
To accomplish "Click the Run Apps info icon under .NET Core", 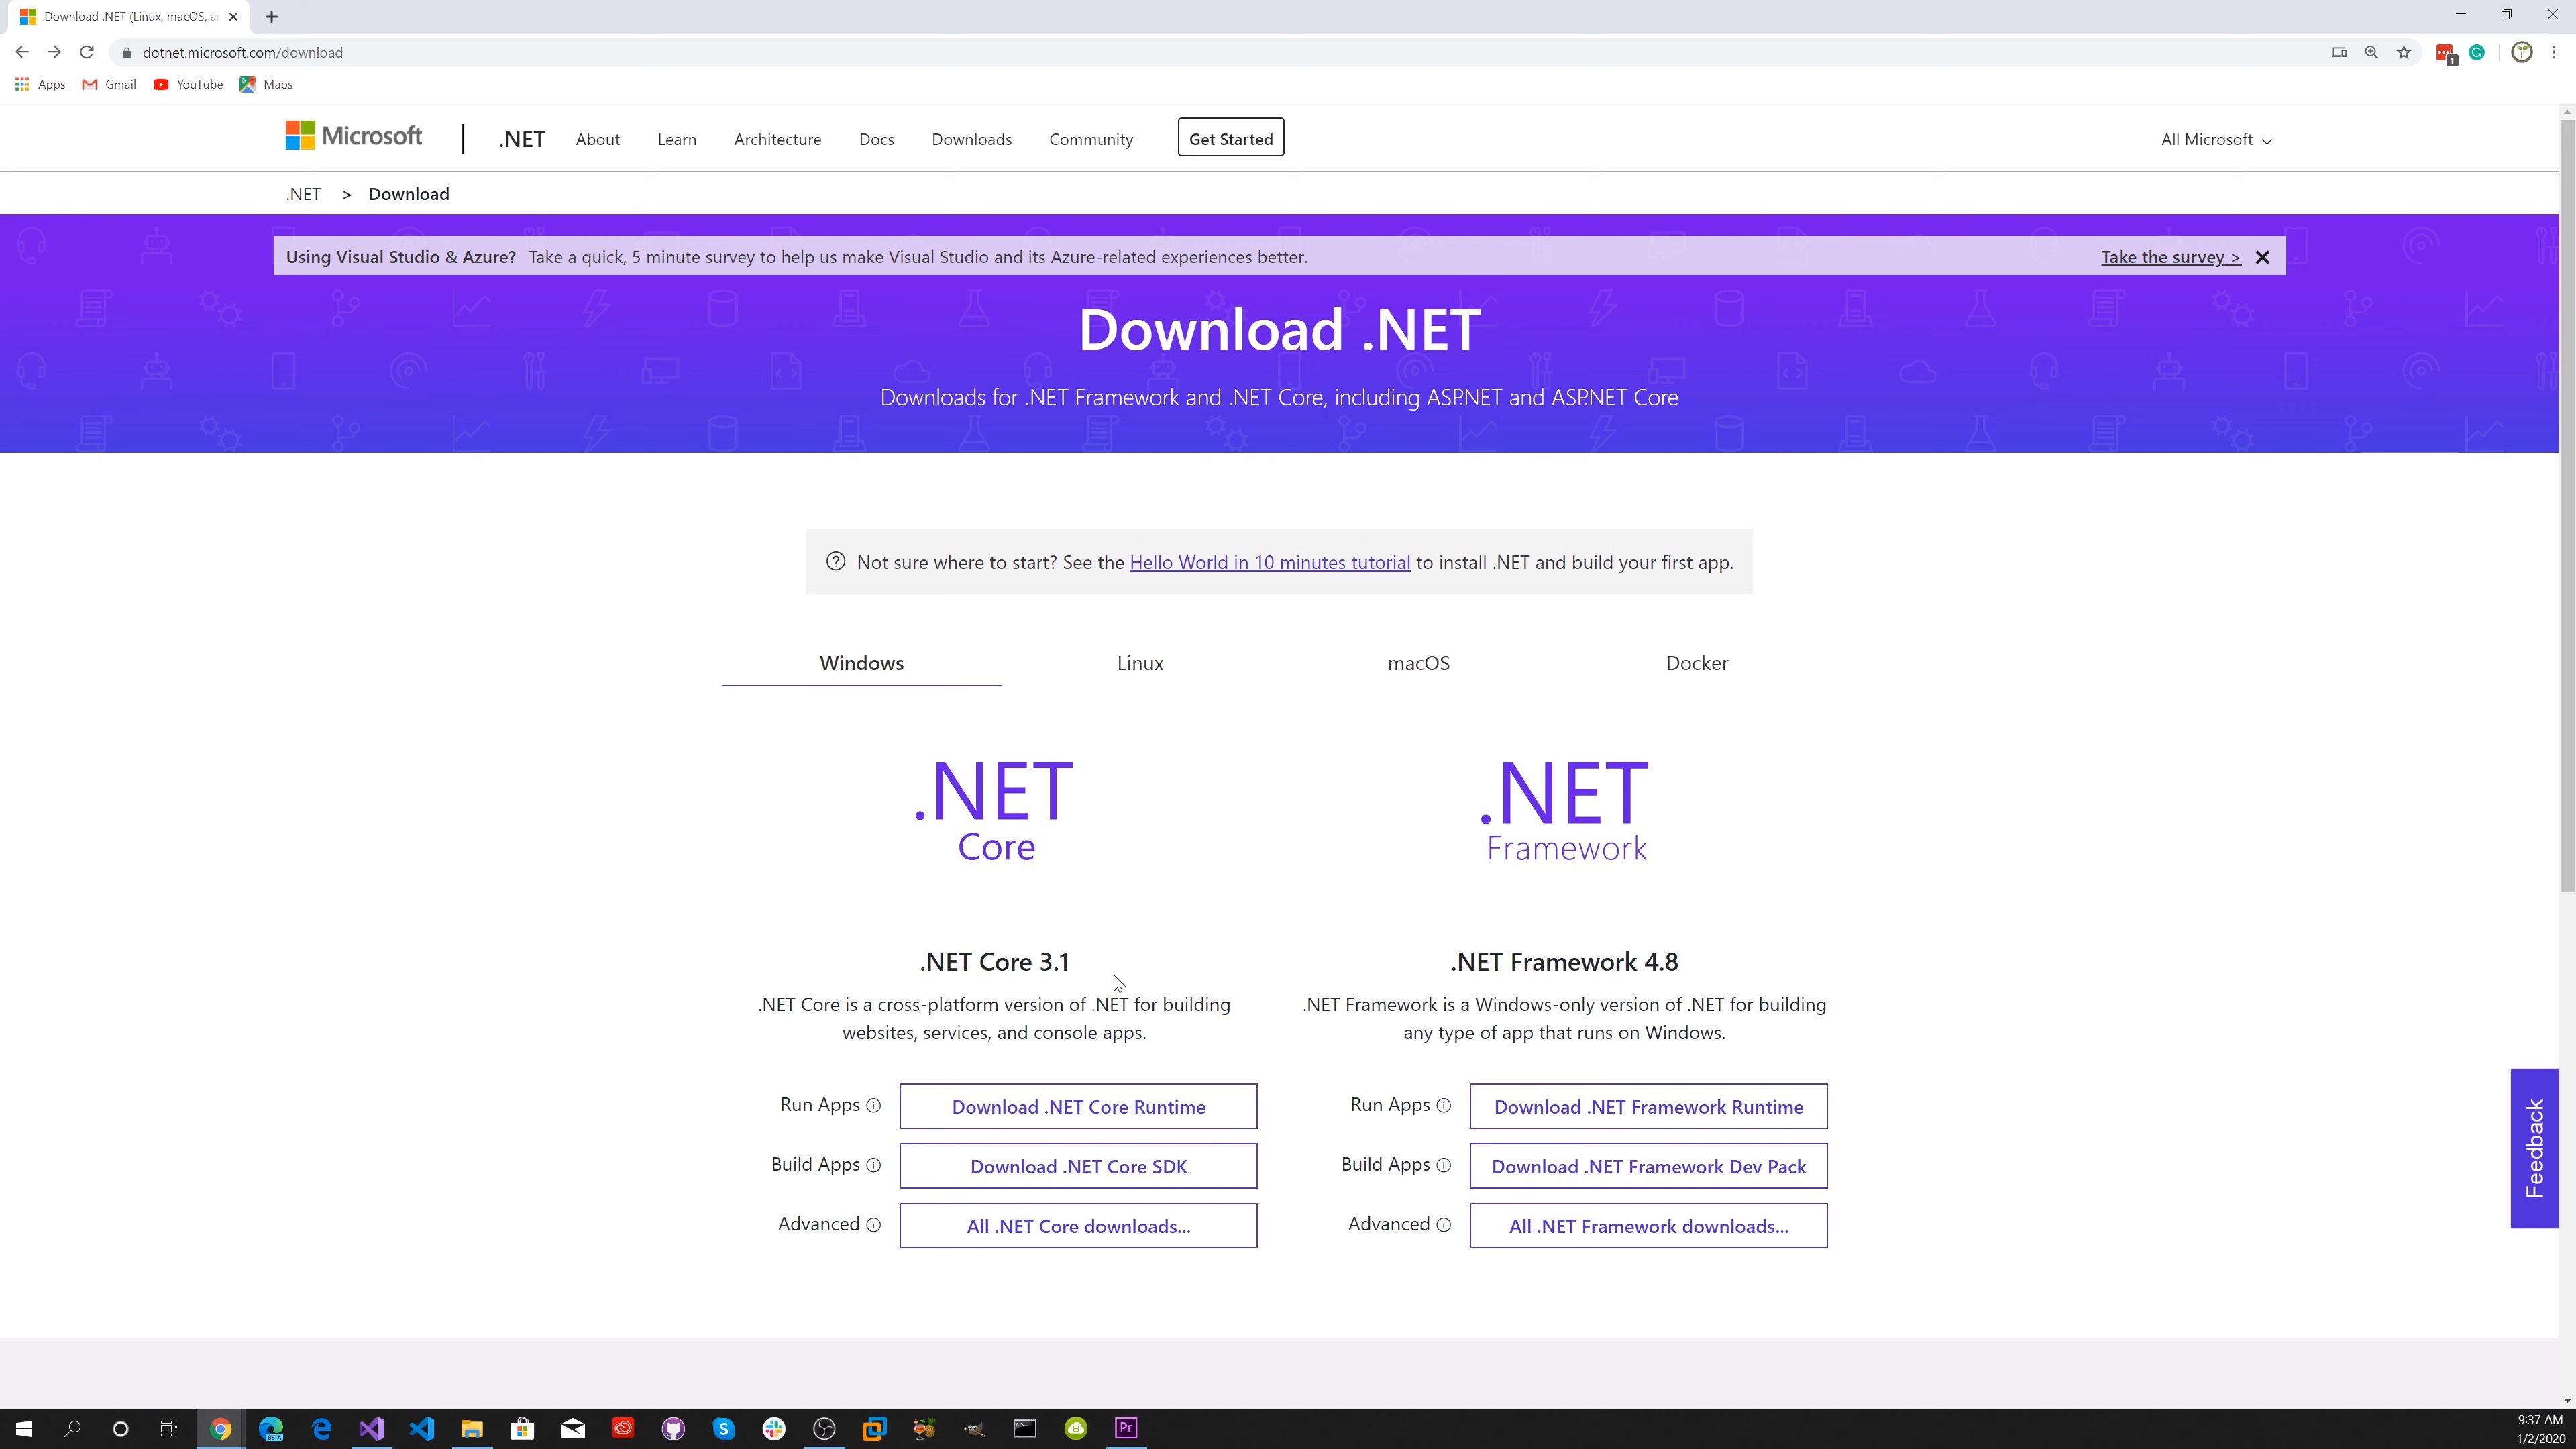I will pyautogui.click(x=873, y=1105).
